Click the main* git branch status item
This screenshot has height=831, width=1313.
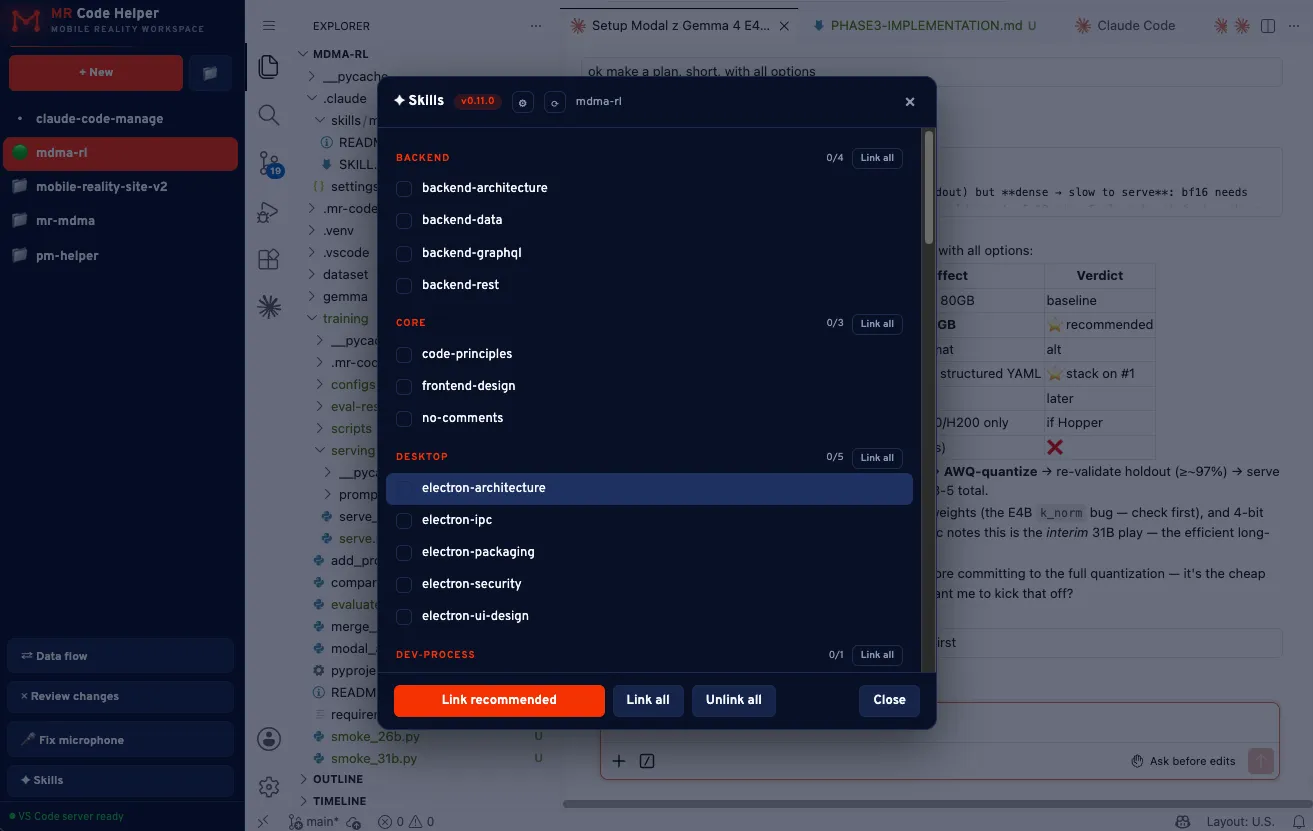[x=314, y=822]
